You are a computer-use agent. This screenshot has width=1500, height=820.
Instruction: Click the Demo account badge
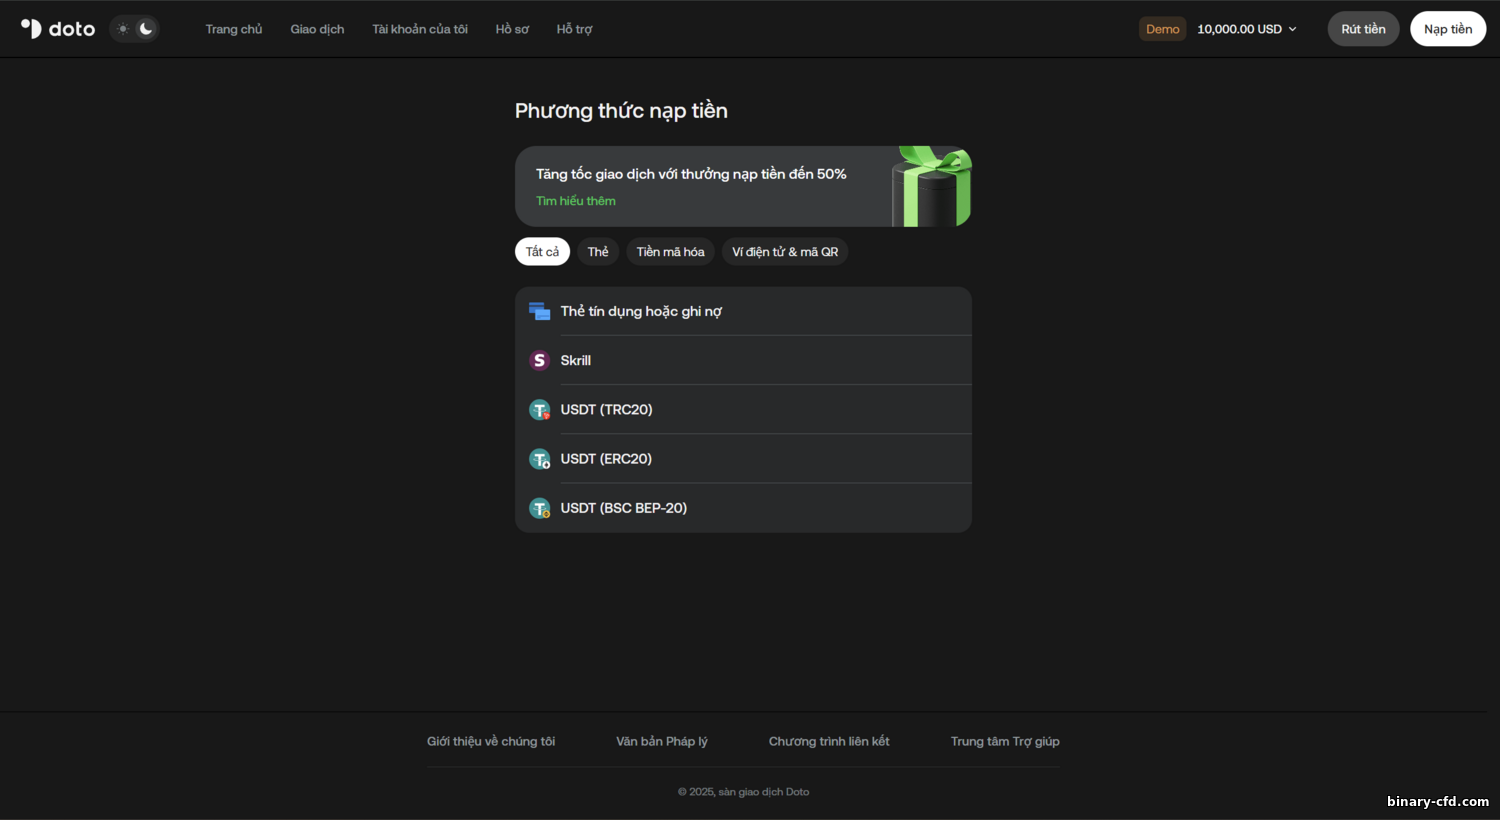tap(1162, 29)
